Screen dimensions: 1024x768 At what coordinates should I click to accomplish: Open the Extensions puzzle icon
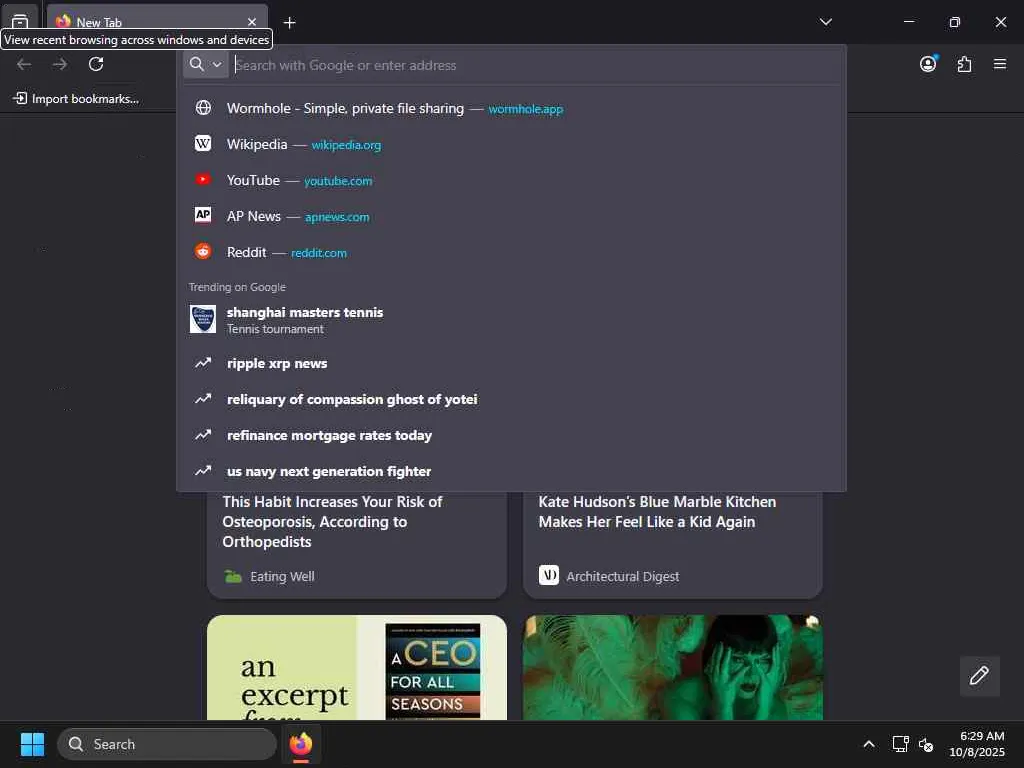click(964, 64)
